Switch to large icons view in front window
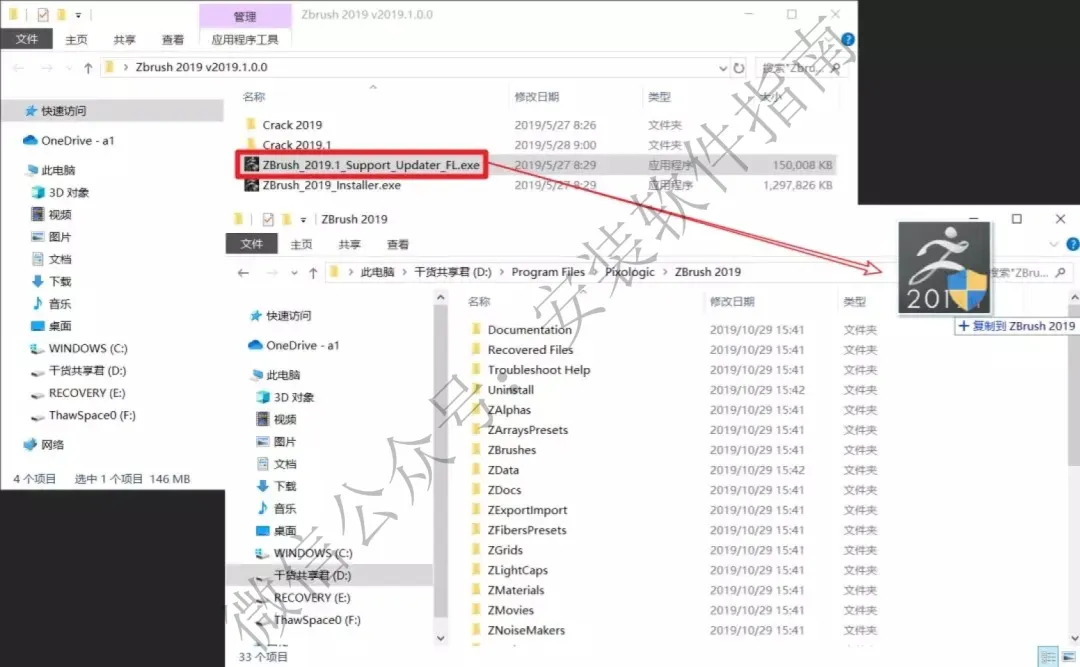This screenshot has width=1080, height=667. (1068, 657)
